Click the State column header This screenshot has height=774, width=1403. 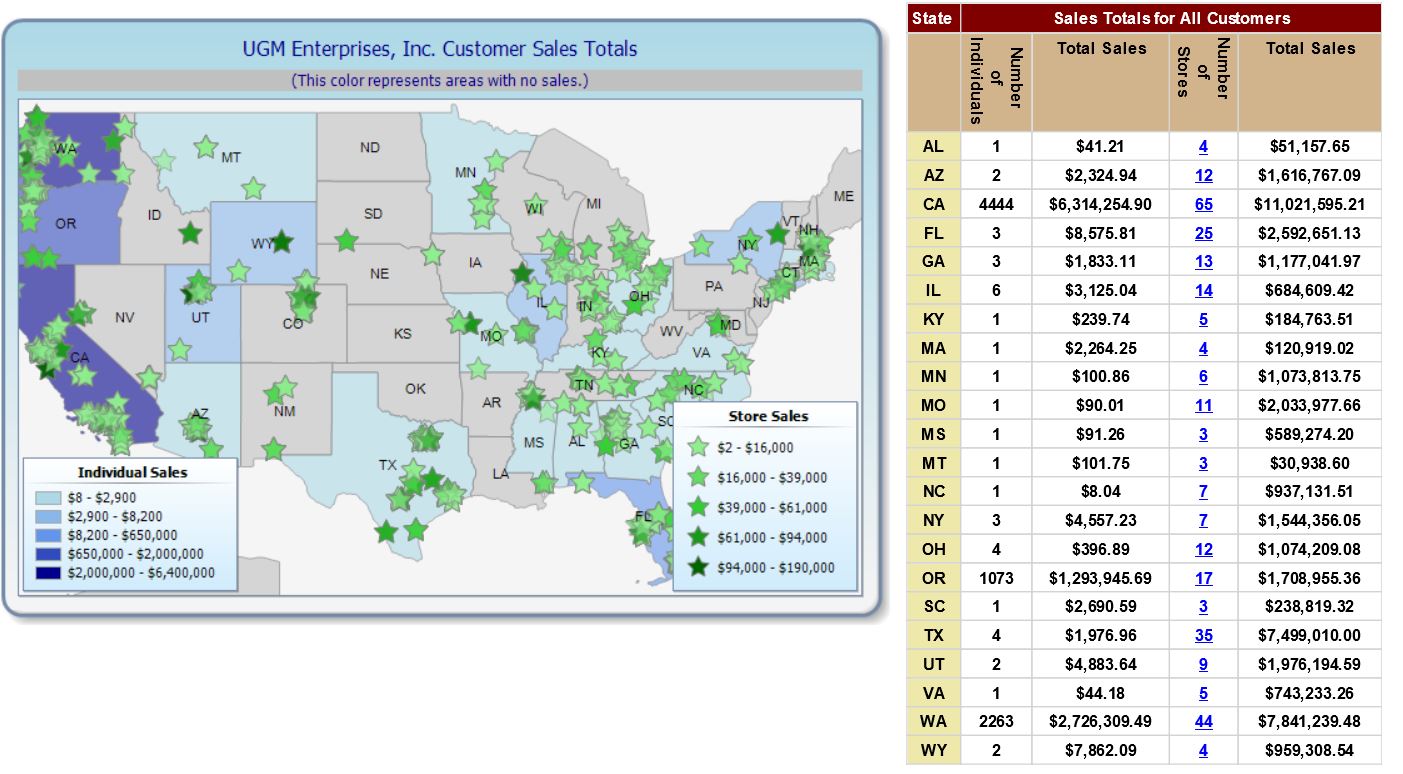932,18
